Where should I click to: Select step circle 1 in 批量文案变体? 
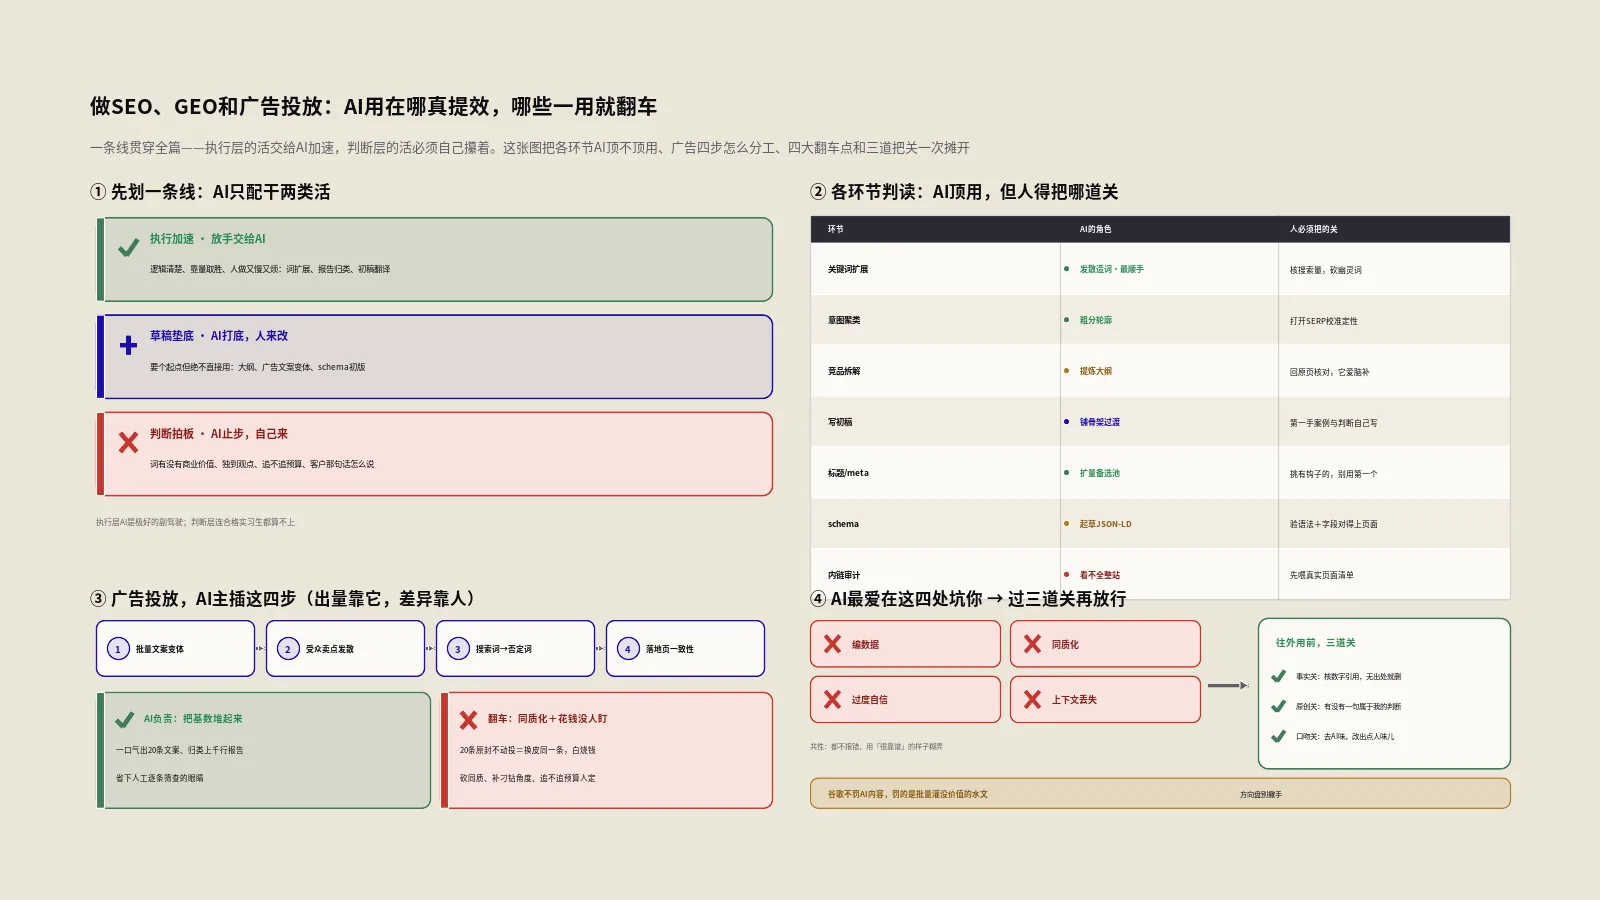tap(118, 649)
